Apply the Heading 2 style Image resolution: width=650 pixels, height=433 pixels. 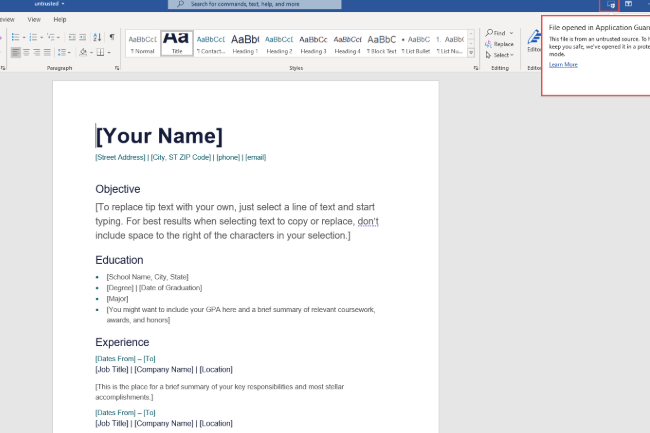pyautogui.click(x=279, y=43)
